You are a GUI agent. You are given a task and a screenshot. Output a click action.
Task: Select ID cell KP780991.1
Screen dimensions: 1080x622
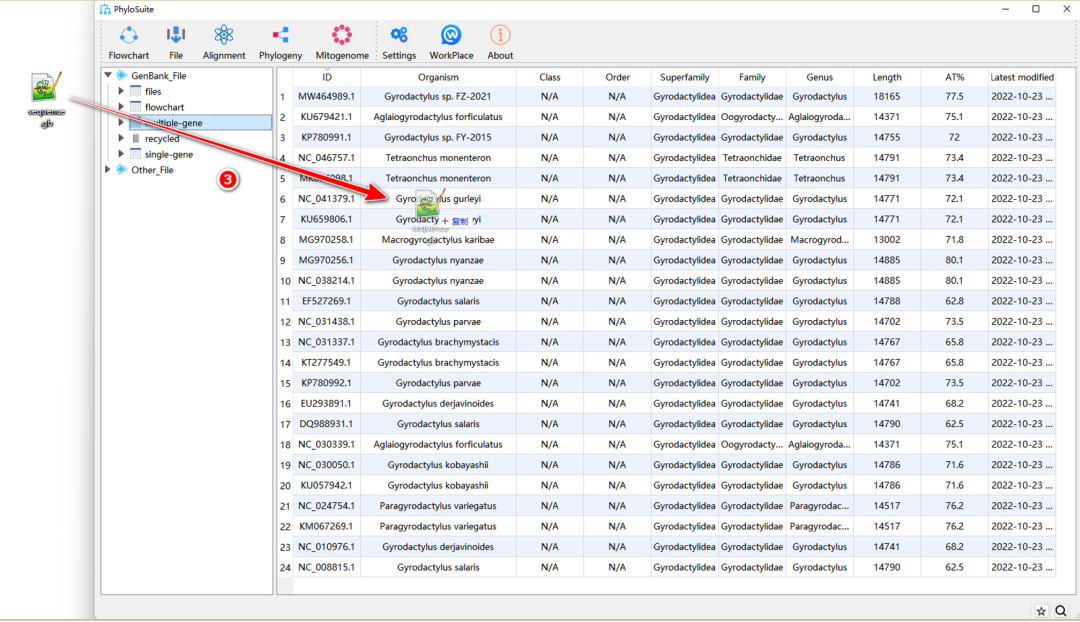click(x=326, y=137)
